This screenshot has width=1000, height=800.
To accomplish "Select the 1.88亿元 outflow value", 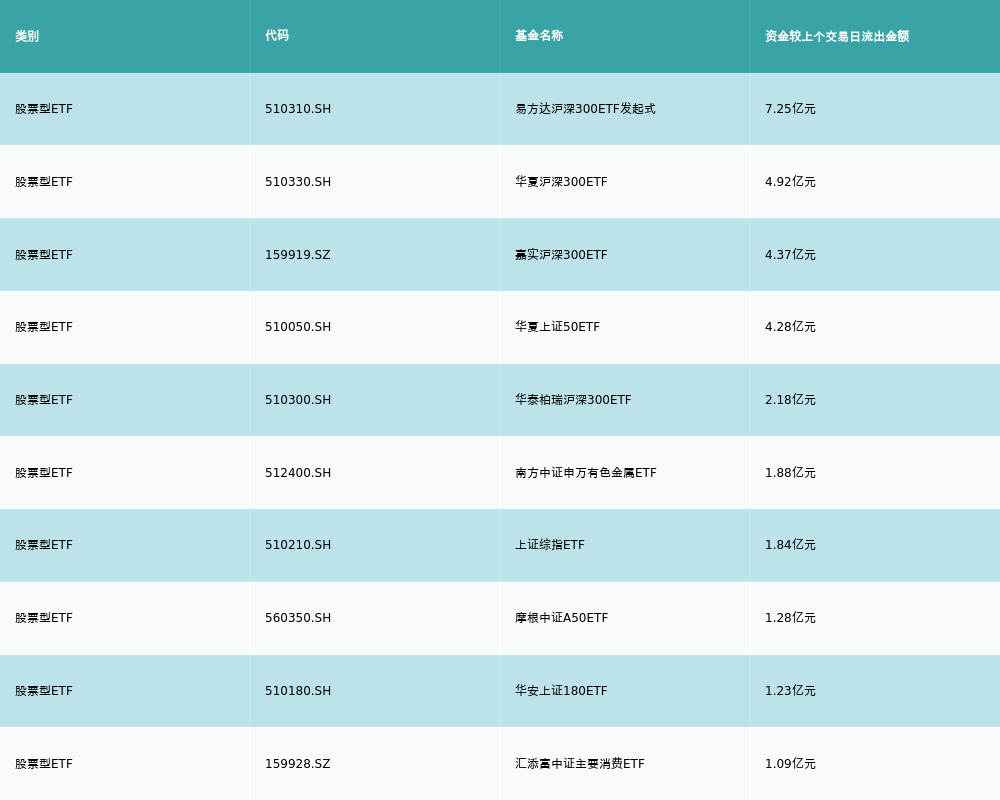I will pyautogui.click(x=790, y=473).
